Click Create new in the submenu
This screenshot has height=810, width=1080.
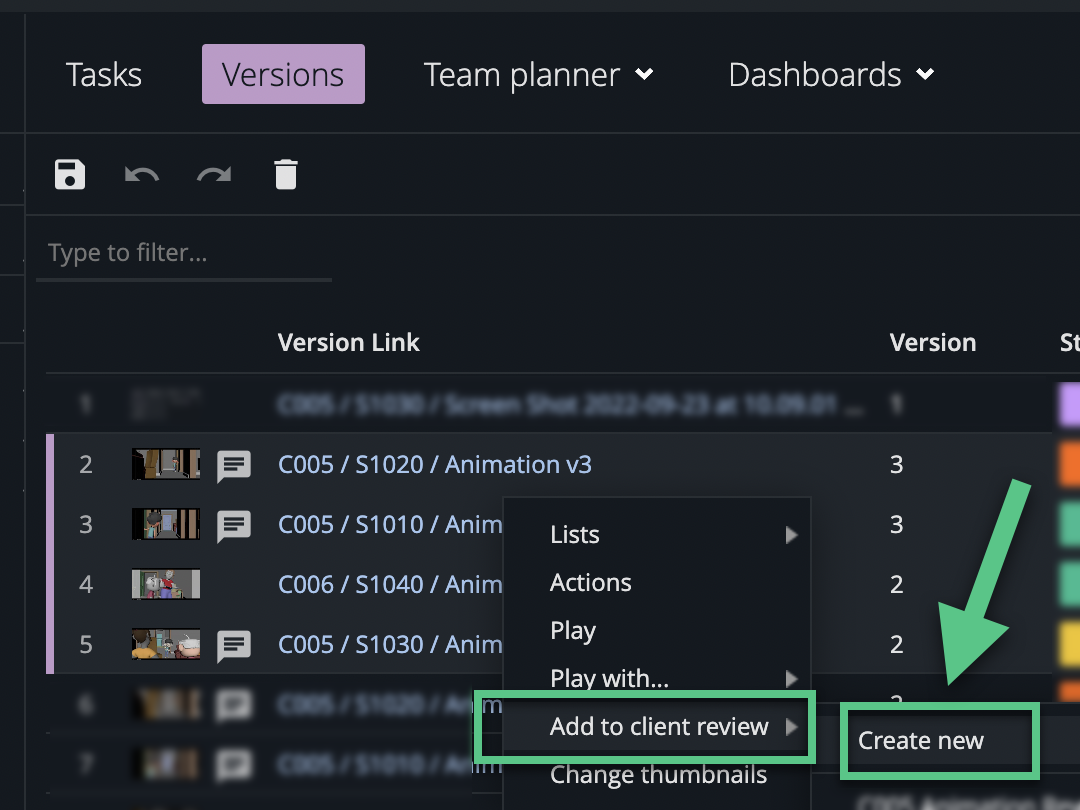921,740
